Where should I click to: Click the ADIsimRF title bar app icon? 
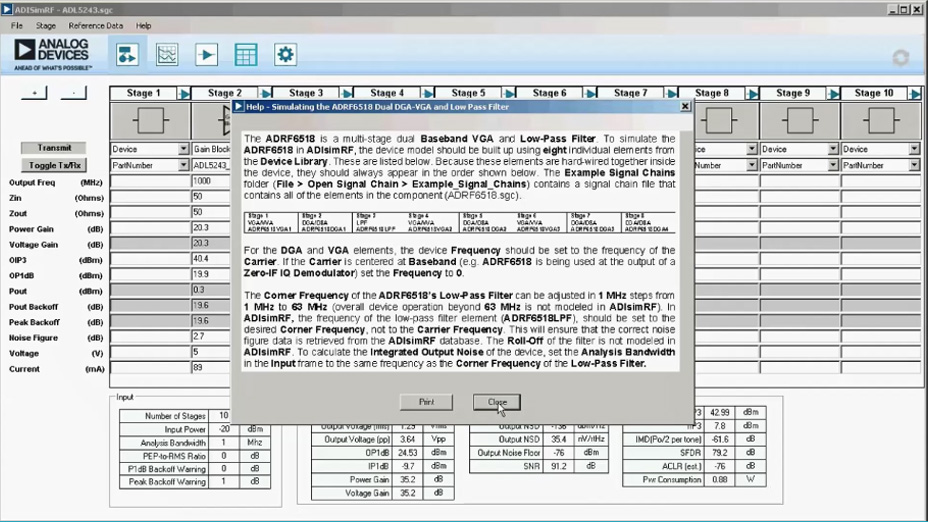(x=7, y=9)
